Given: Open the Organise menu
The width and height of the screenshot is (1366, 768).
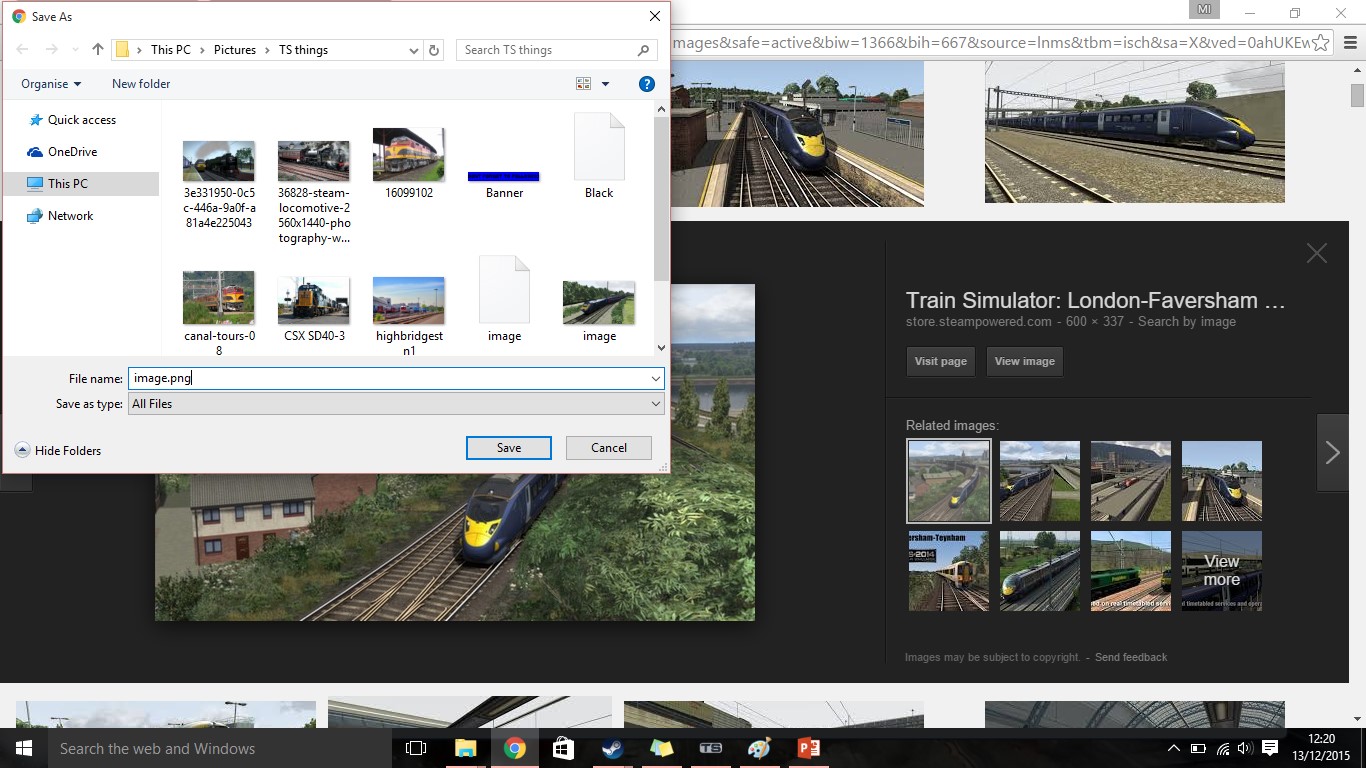Looking at the screenshot, I should 51,84.
